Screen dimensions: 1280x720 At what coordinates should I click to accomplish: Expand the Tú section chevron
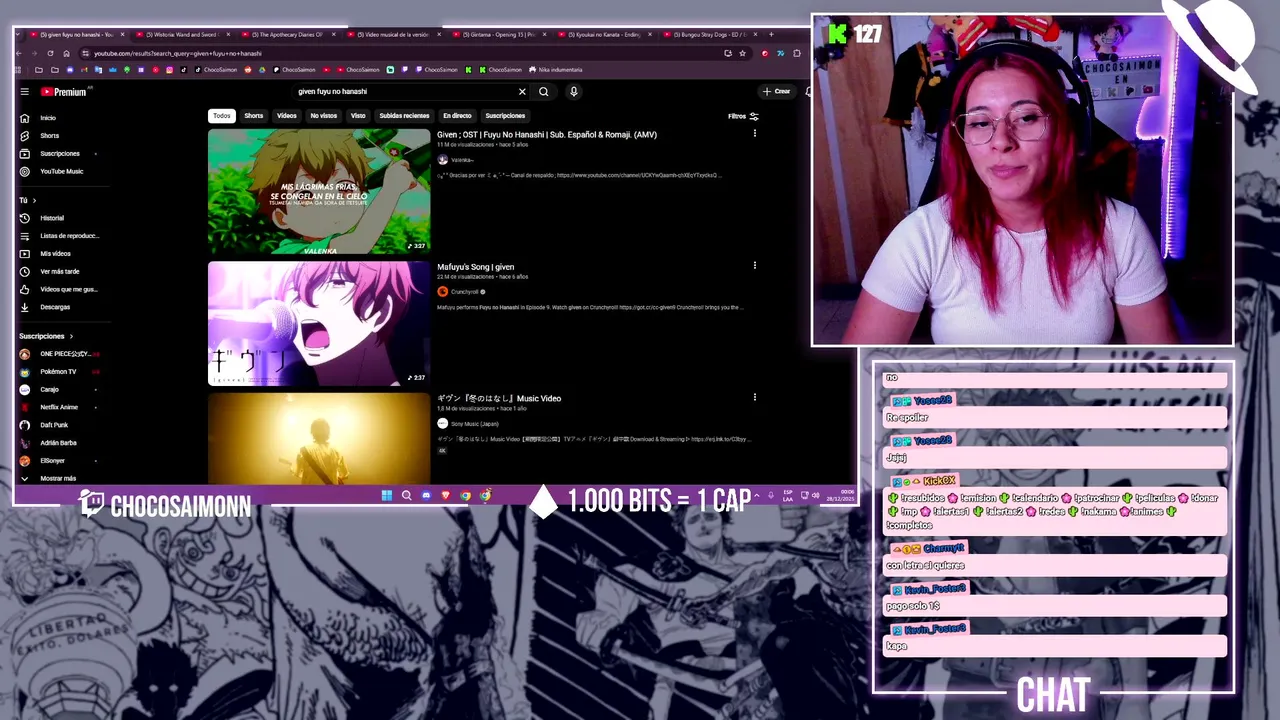pyautogui.click(x=34, y=200)
